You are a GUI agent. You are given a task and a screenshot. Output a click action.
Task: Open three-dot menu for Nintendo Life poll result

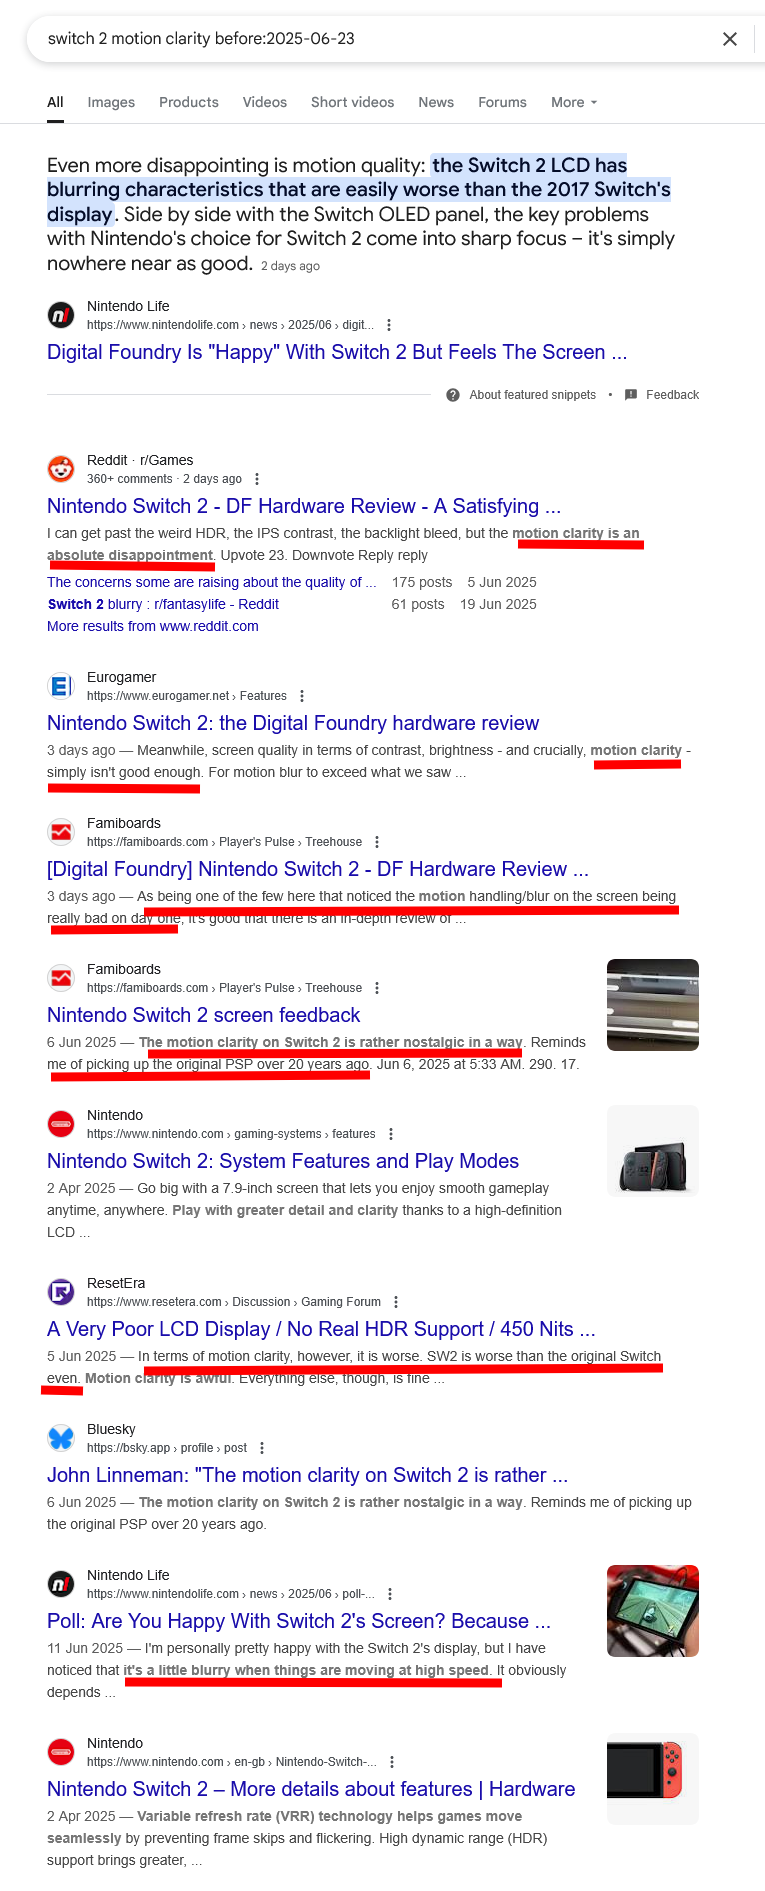click(390, 1594)
